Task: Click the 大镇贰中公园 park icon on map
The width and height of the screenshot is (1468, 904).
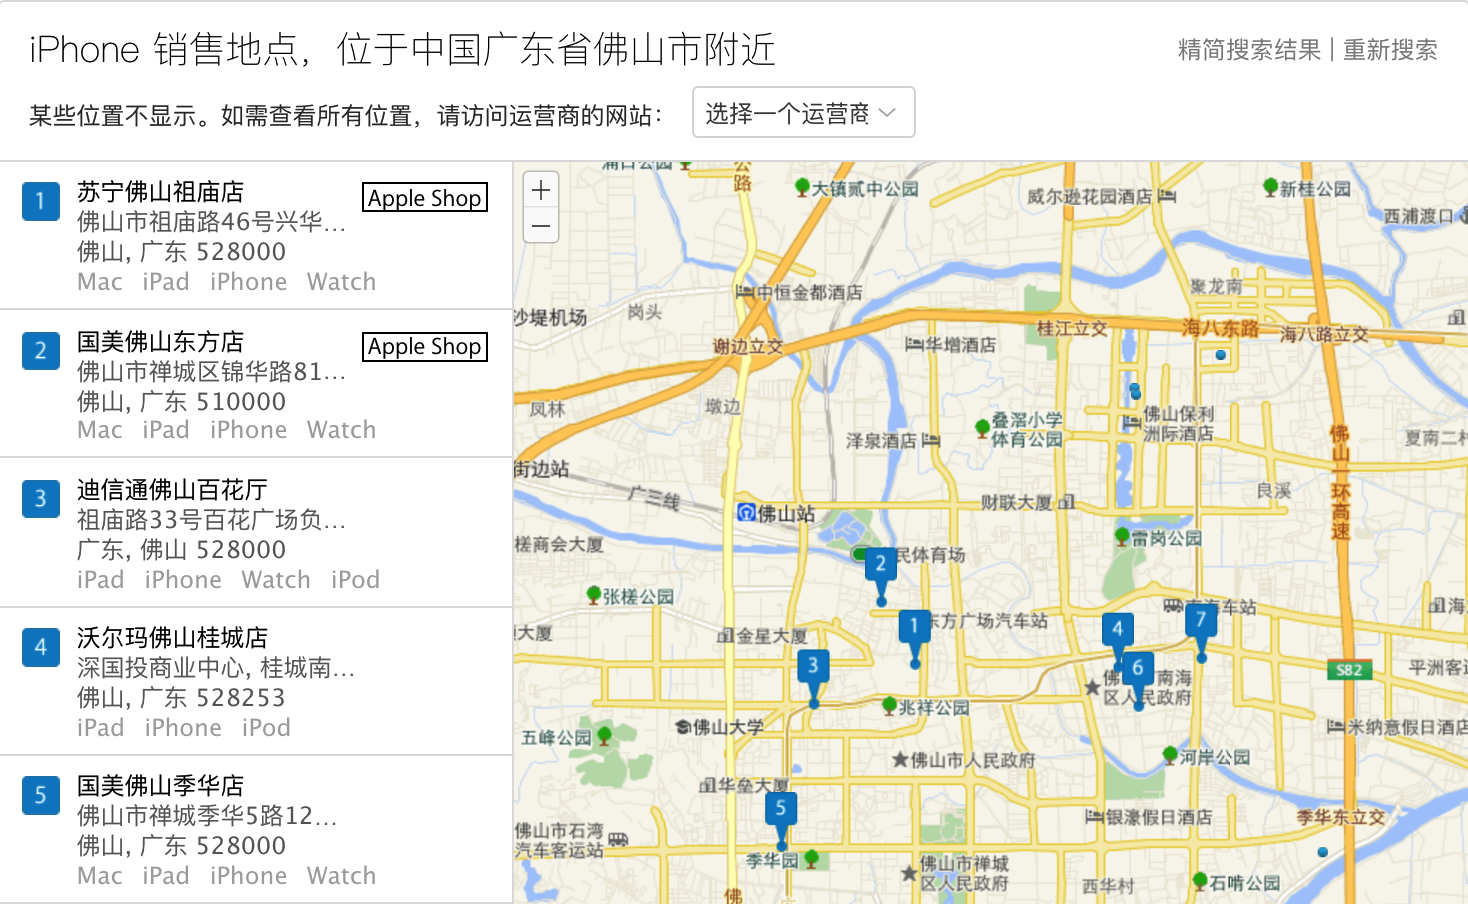Action: click(x=802, y=187)
